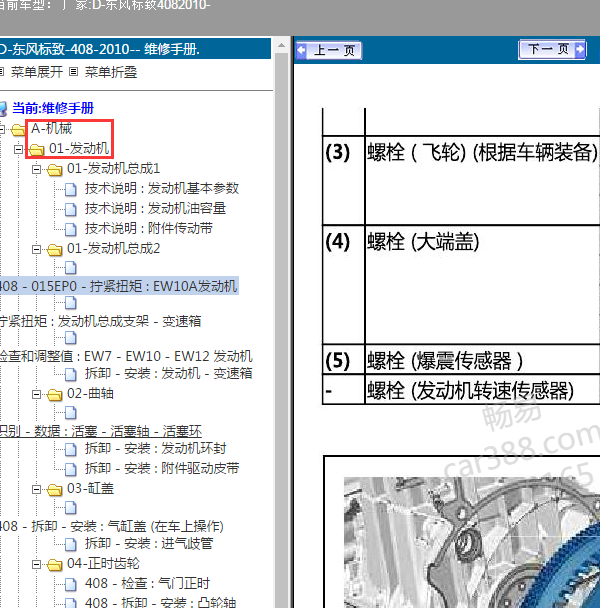The image size is (600, 608).
Task: Select 拧紧扭矩 : EW10A发动机 entry
Action: pyautogui.click(x=118, y=286)
